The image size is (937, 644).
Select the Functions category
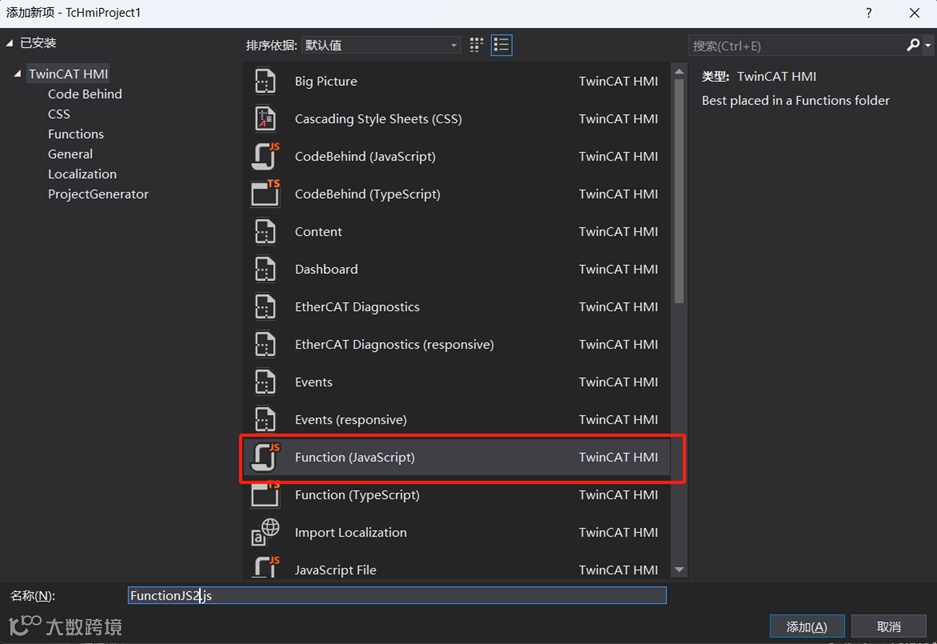(76, 134)
